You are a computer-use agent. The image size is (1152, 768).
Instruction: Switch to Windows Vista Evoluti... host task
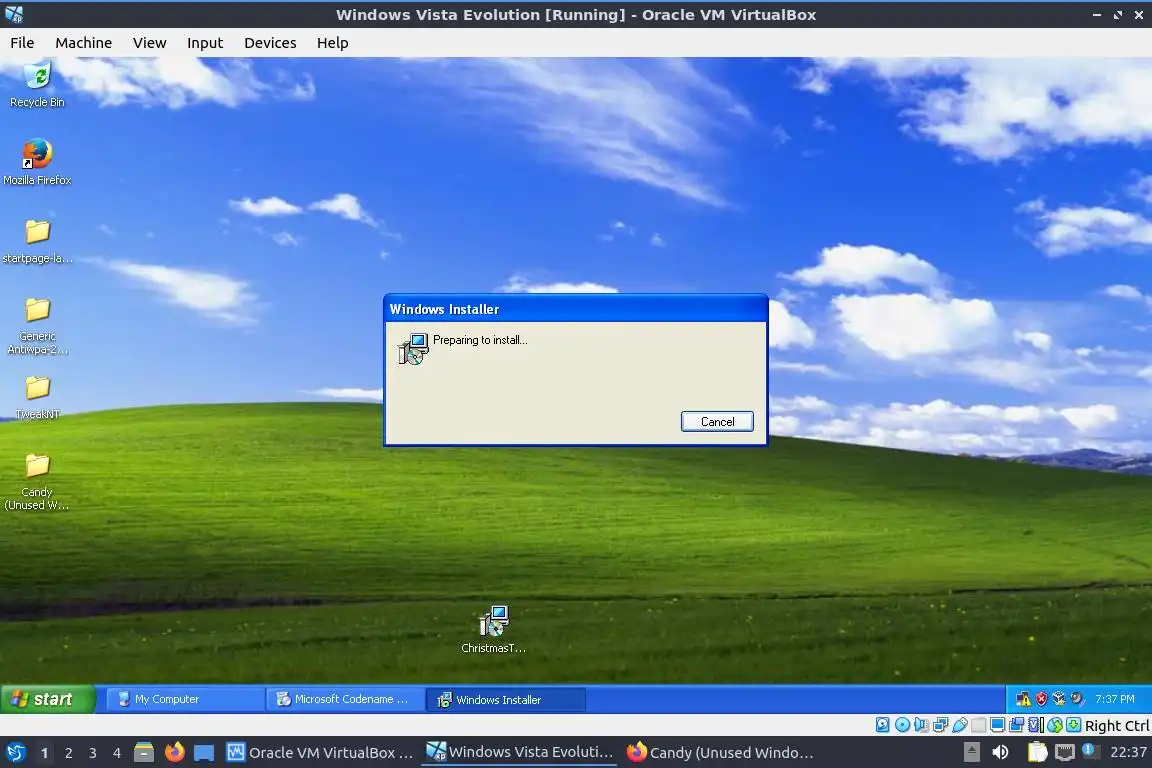point(520,752)
